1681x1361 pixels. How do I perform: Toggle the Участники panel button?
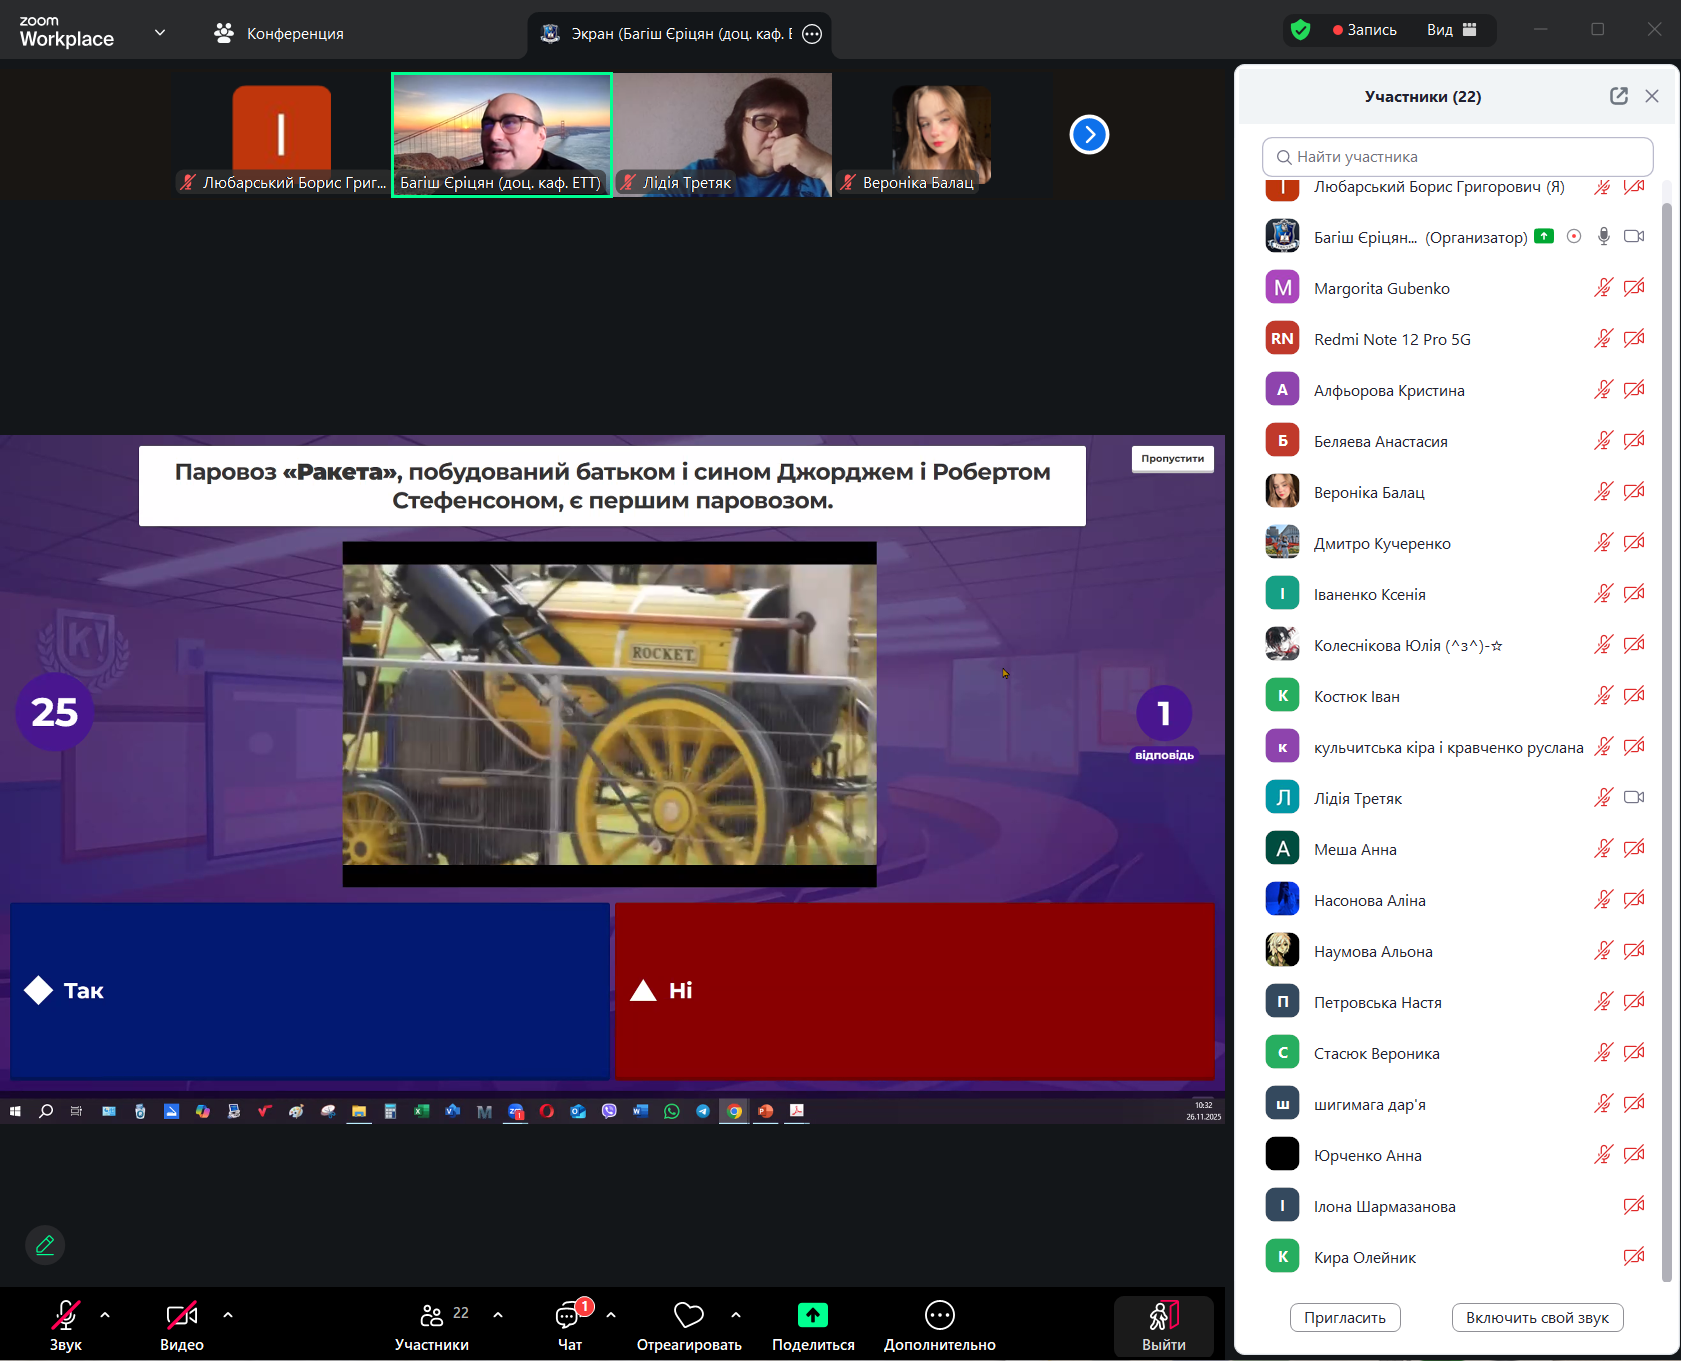(432, 1325)
